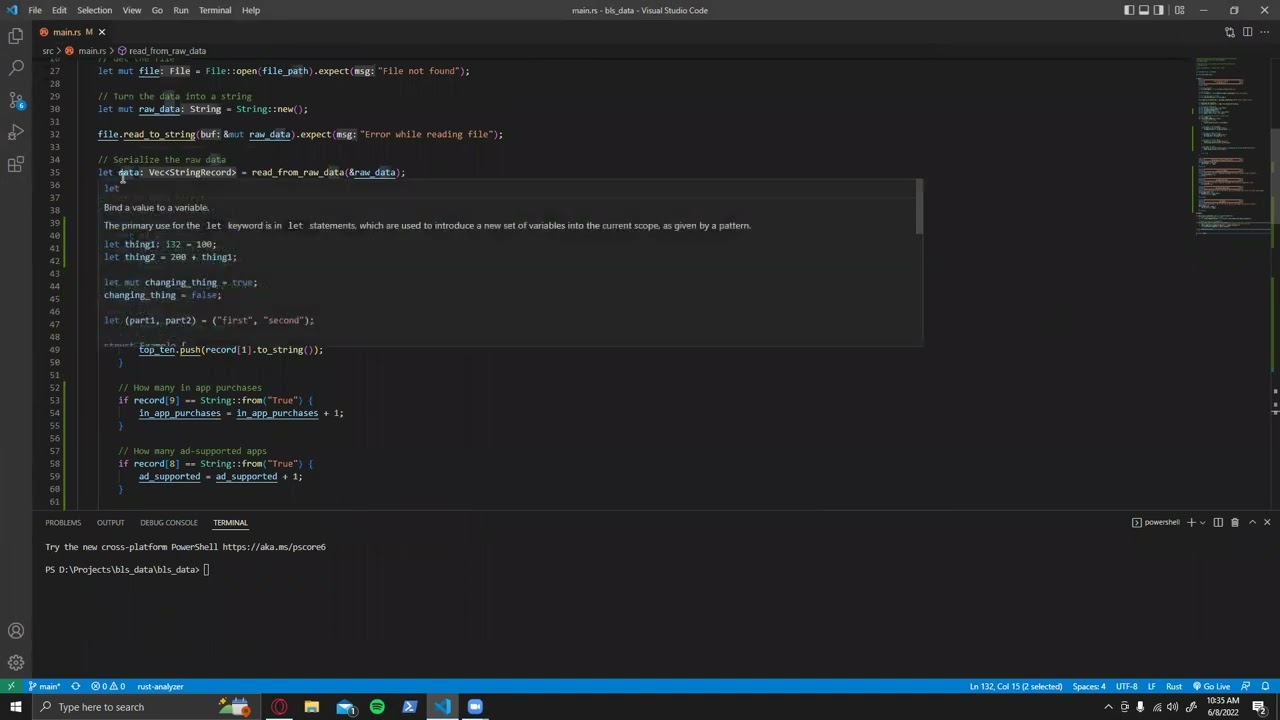The height and width of the screenshot is (720, 1280).
Task: Open the Extensions view
Action: click(16, 164)
